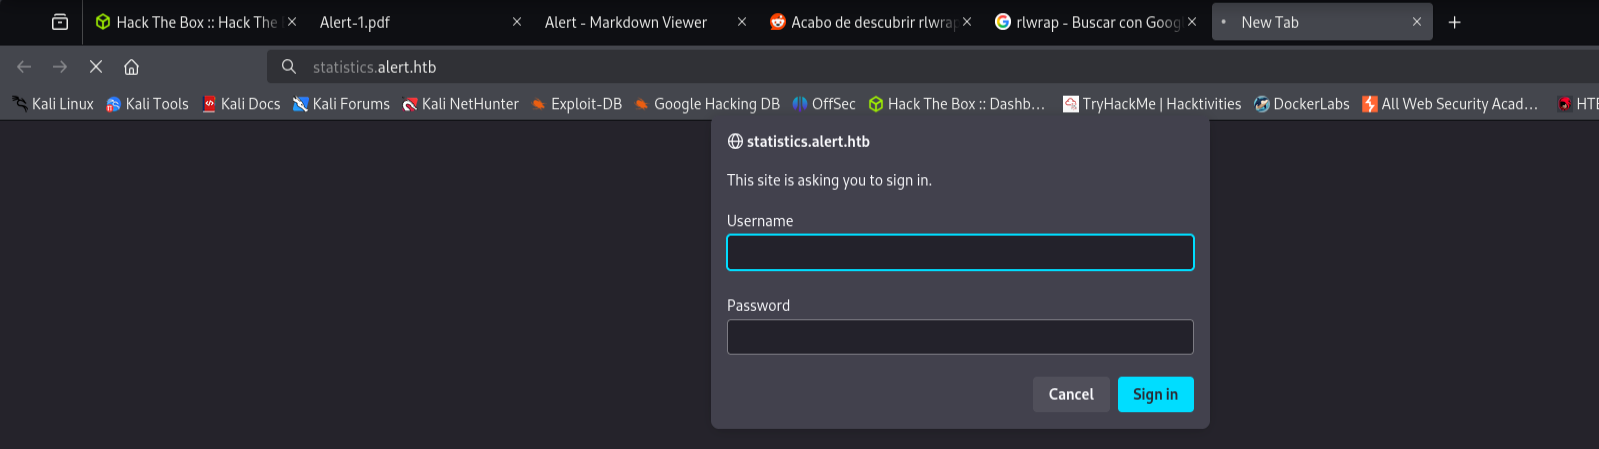Click the forward navigation arrow
Viewport: 1599px width, 449px height.
click(x=60, y=67)
